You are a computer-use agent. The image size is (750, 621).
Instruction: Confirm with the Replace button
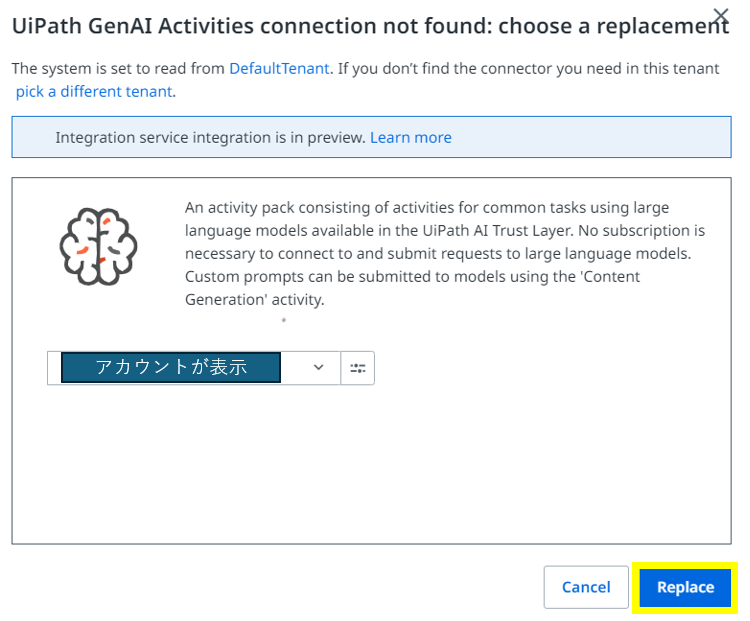(x=685, y=587)
